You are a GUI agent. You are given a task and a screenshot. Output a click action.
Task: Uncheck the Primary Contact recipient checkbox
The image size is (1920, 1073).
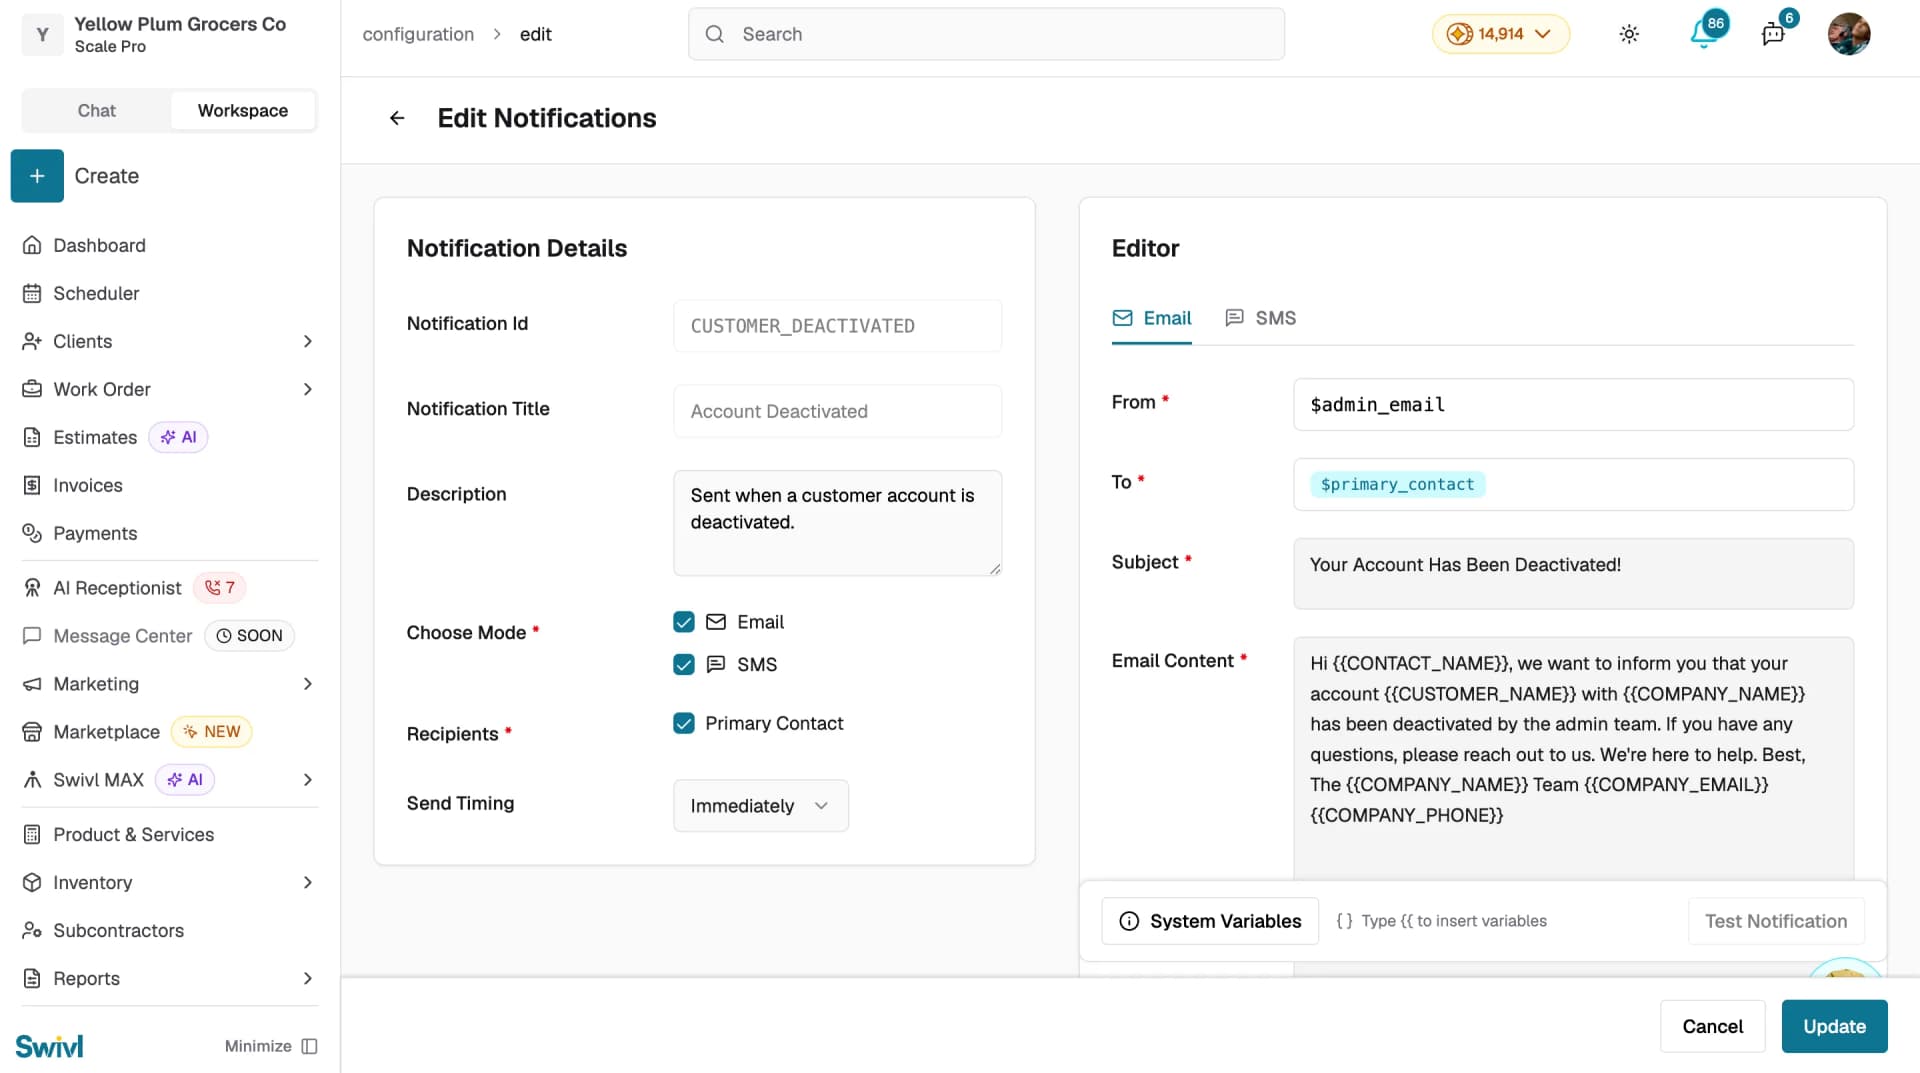(684, 723)
